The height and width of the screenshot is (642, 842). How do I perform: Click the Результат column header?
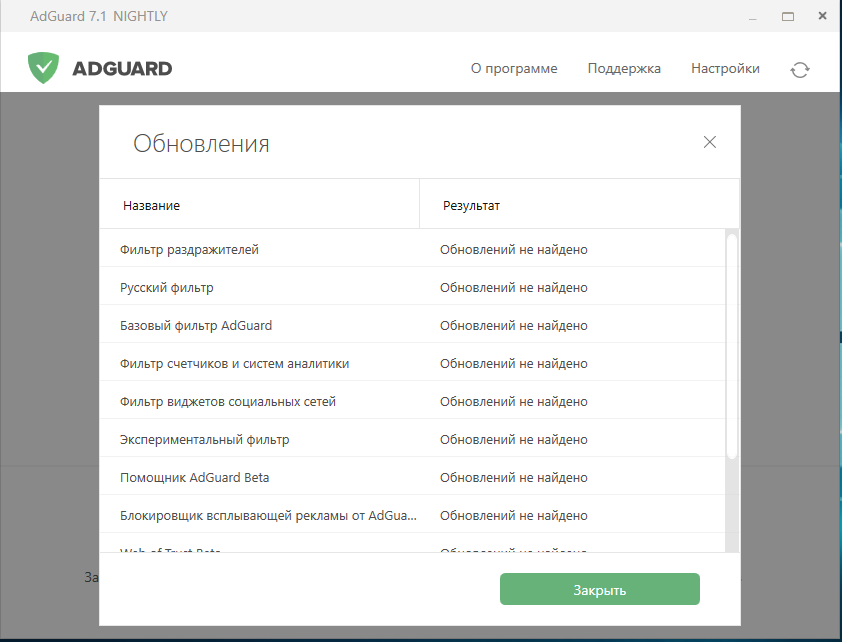(579, 204)
